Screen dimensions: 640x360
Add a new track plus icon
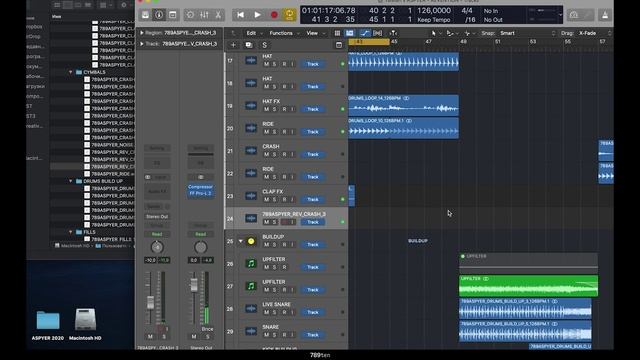(x=233, y=45)
